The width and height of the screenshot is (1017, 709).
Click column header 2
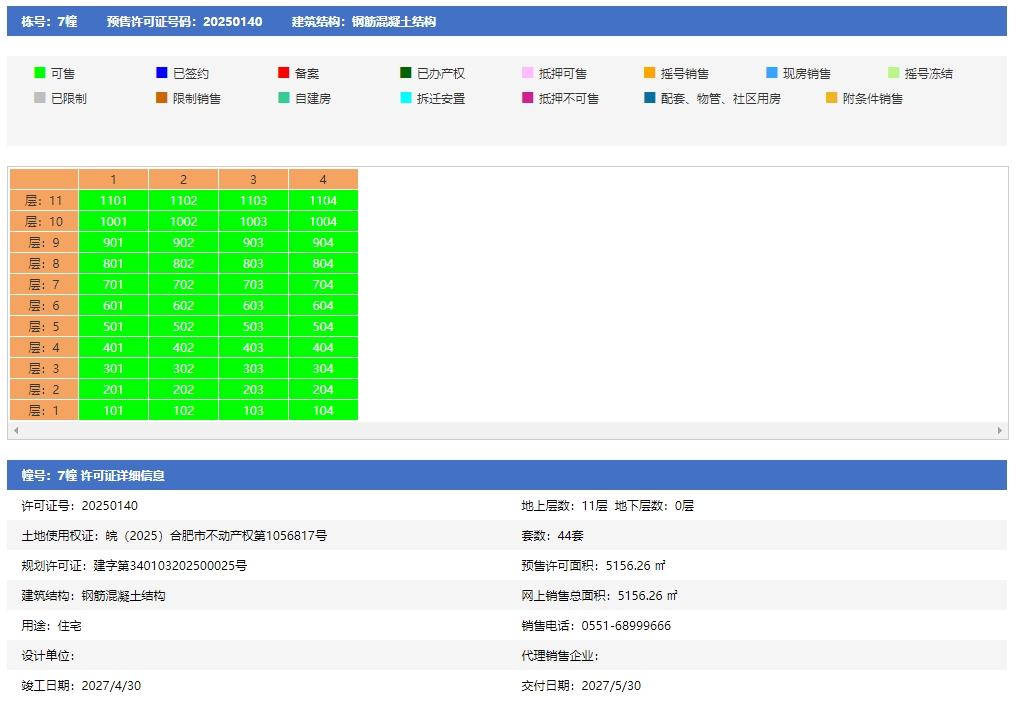[184, 179]
